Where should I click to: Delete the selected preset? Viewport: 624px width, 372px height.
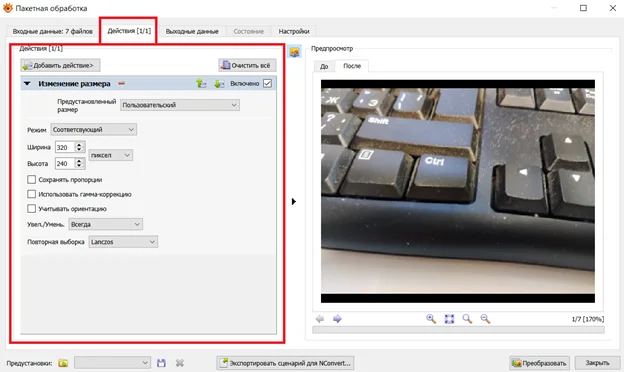[180, 363]
